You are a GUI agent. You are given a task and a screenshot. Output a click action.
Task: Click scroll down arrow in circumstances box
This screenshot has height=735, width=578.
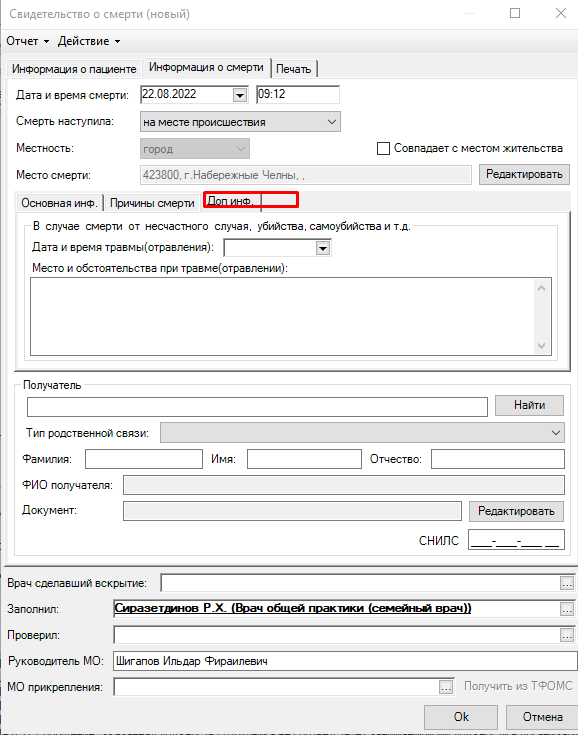pos(541,346)
